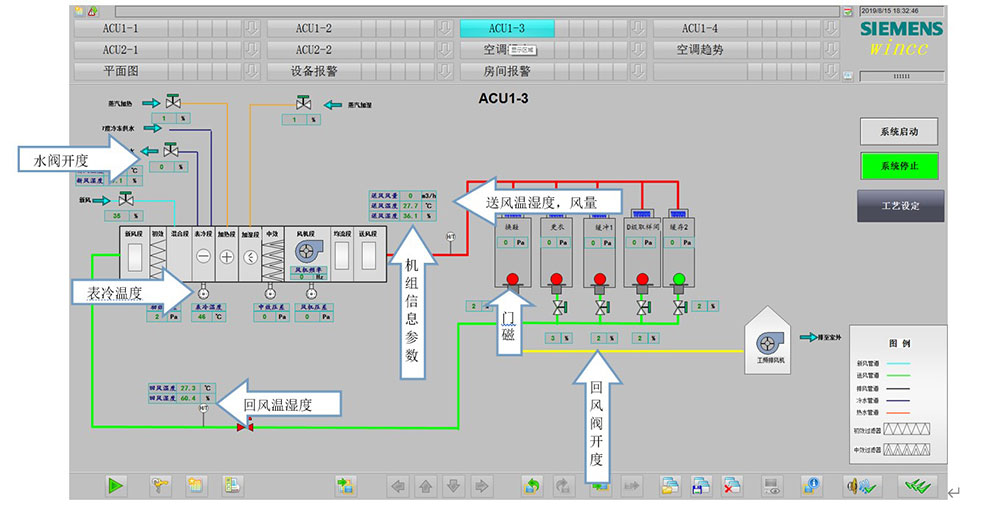Click the horn acknowledge speaker icon
1000x505 pixels.
click(861, 487)
